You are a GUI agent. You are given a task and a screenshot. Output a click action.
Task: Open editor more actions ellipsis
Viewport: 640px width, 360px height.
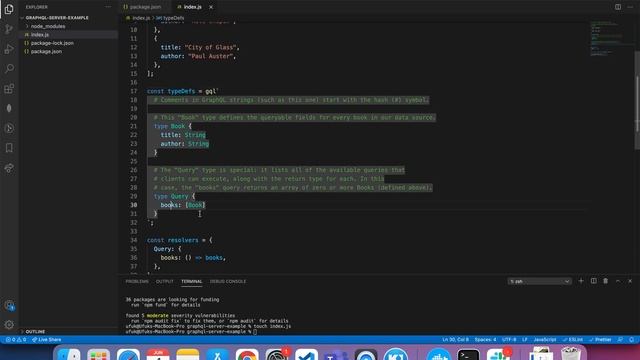630,7
